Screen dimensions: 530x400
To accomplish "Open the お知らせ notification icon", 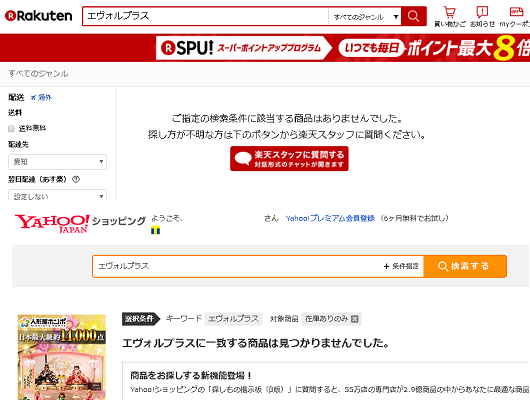I will tap(482, 16).
